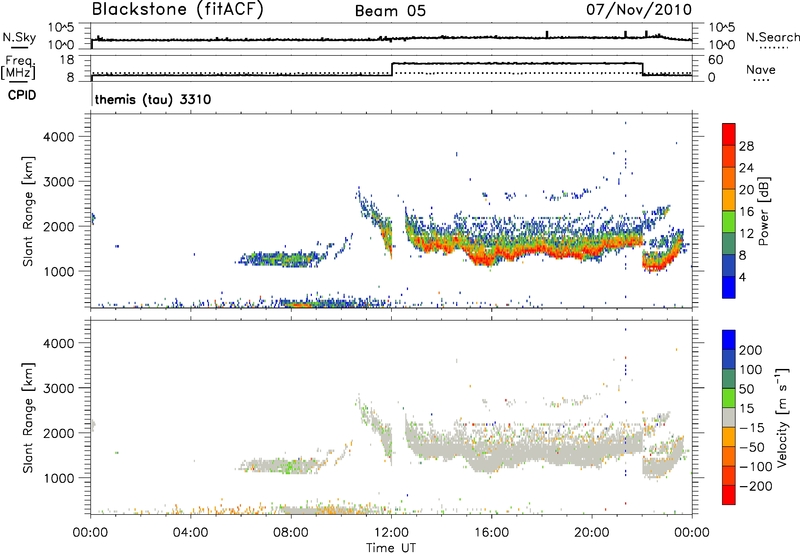Viewport: 800px width, 554px height.
Task: Click the frequency step-up at 12:00
Action: [391, 69]
